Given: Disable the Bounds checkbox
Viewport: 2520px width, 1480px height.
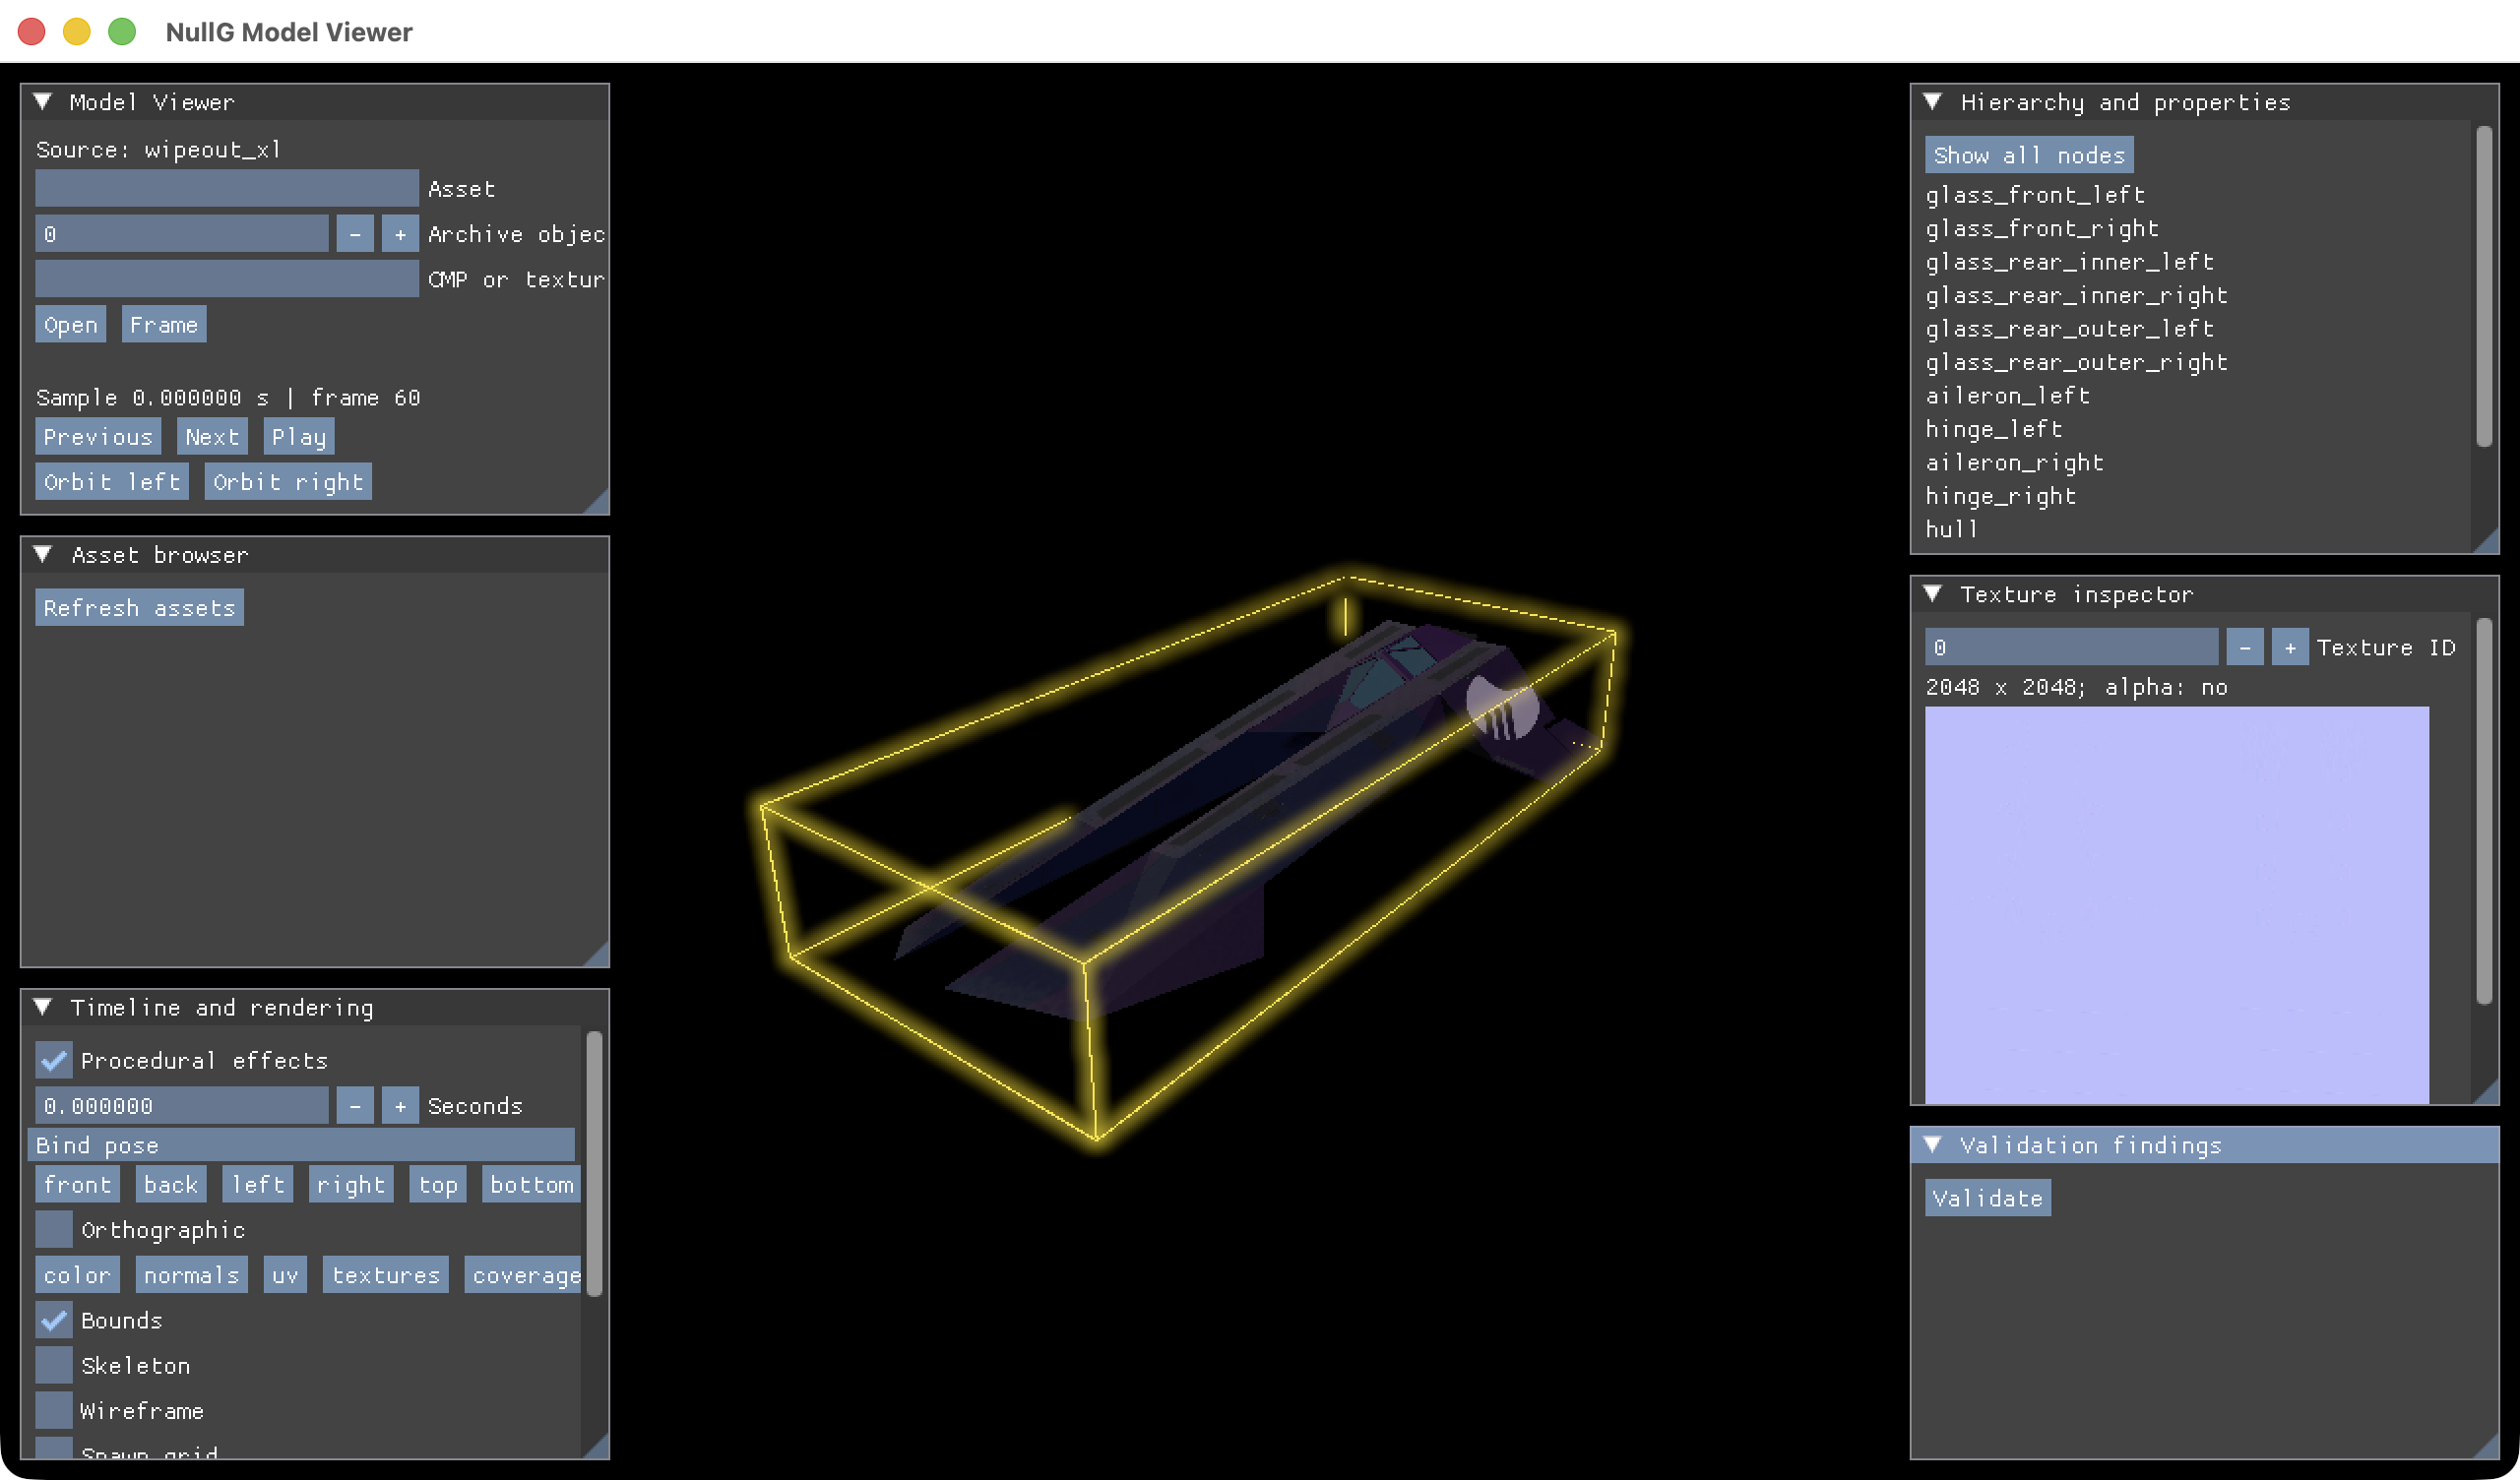Looking at the screenshot, I should 54,1320.
